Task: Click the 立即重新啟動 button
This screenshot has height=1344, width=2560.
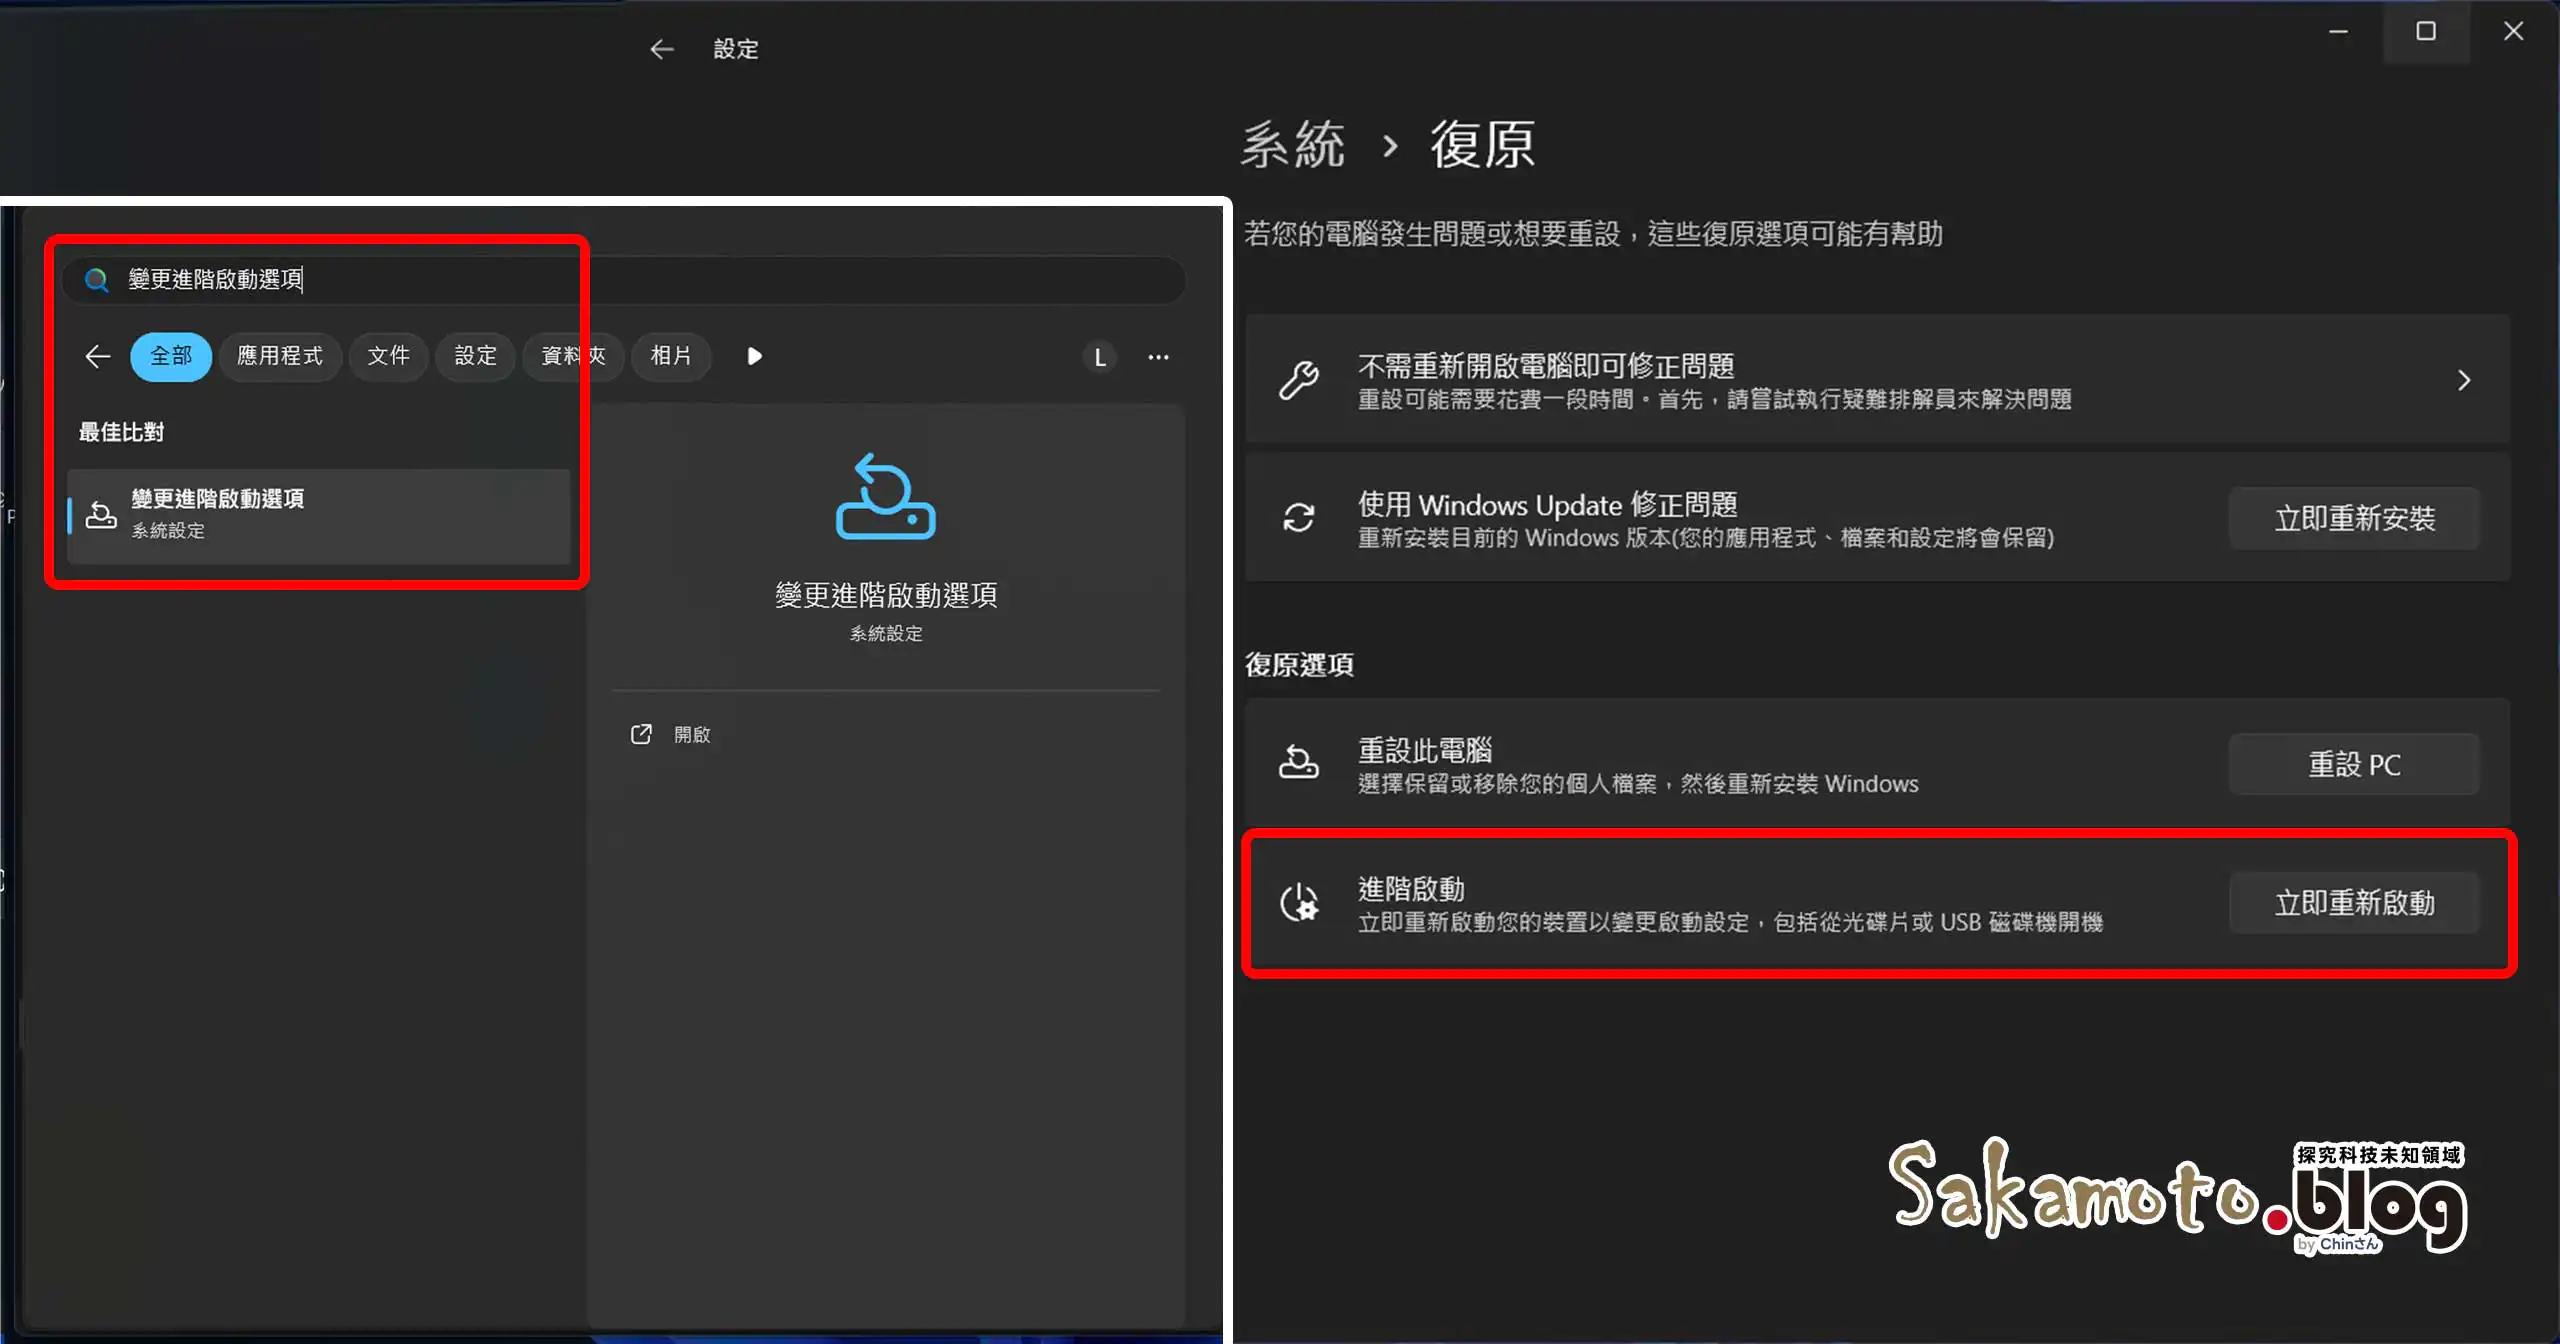Action: click(x=2355, y=902)
